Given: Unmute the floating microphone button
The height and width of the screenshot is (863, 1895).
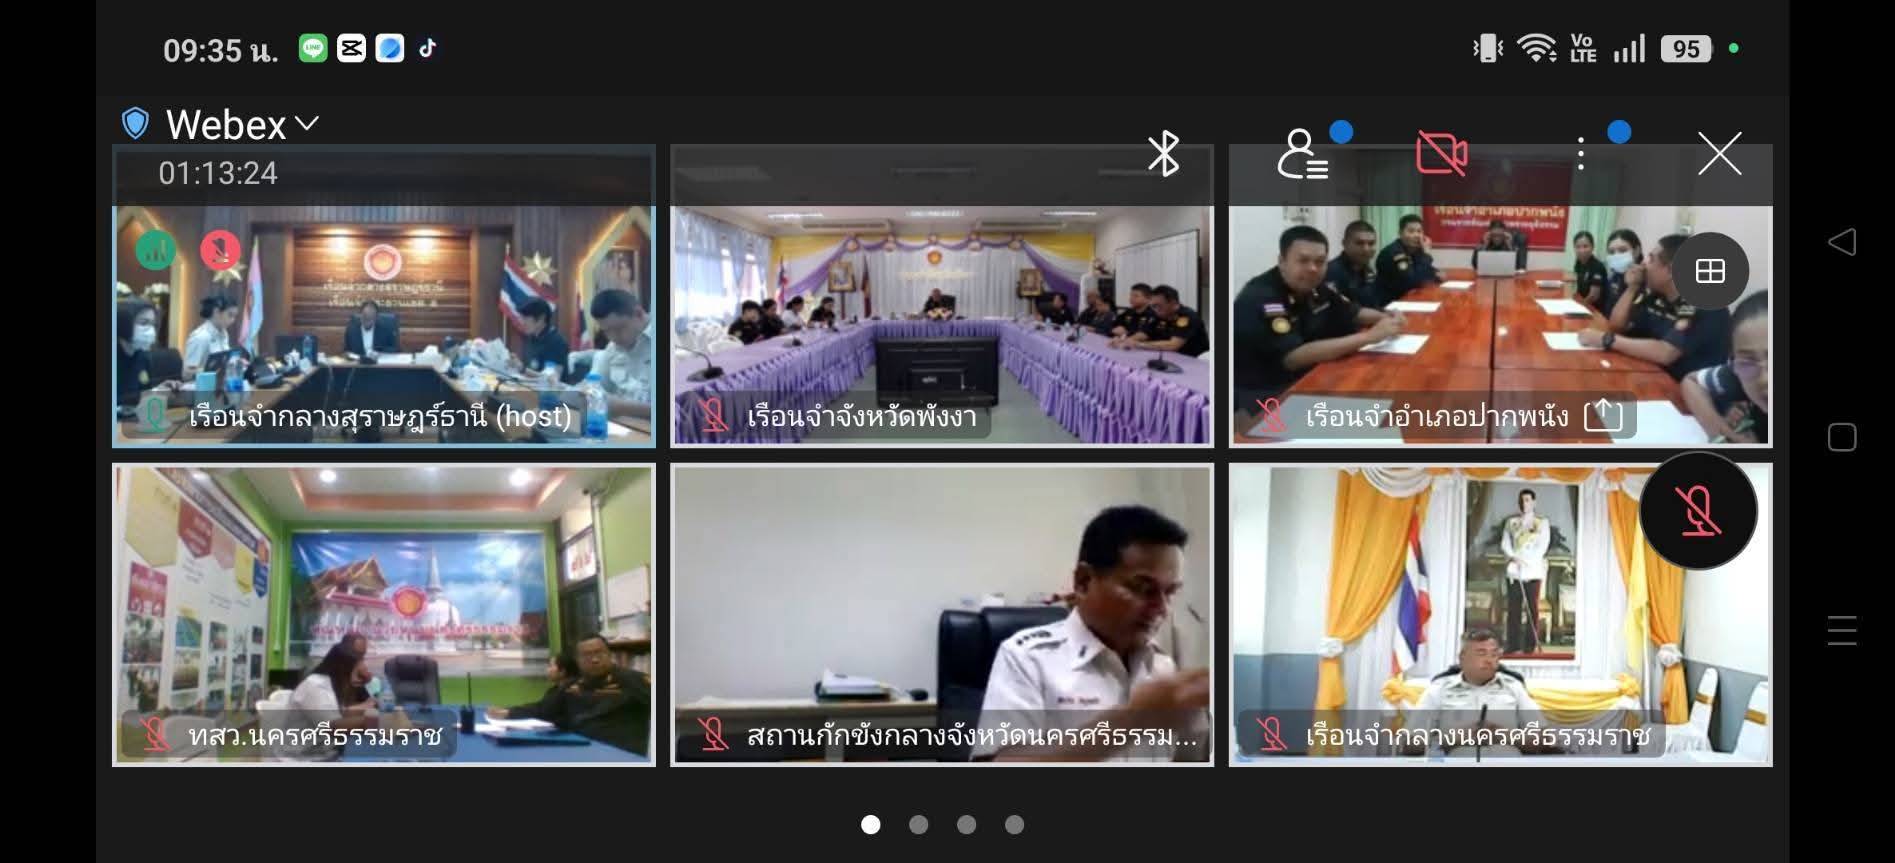Looking at the screenshot, I should [1697, 512].
